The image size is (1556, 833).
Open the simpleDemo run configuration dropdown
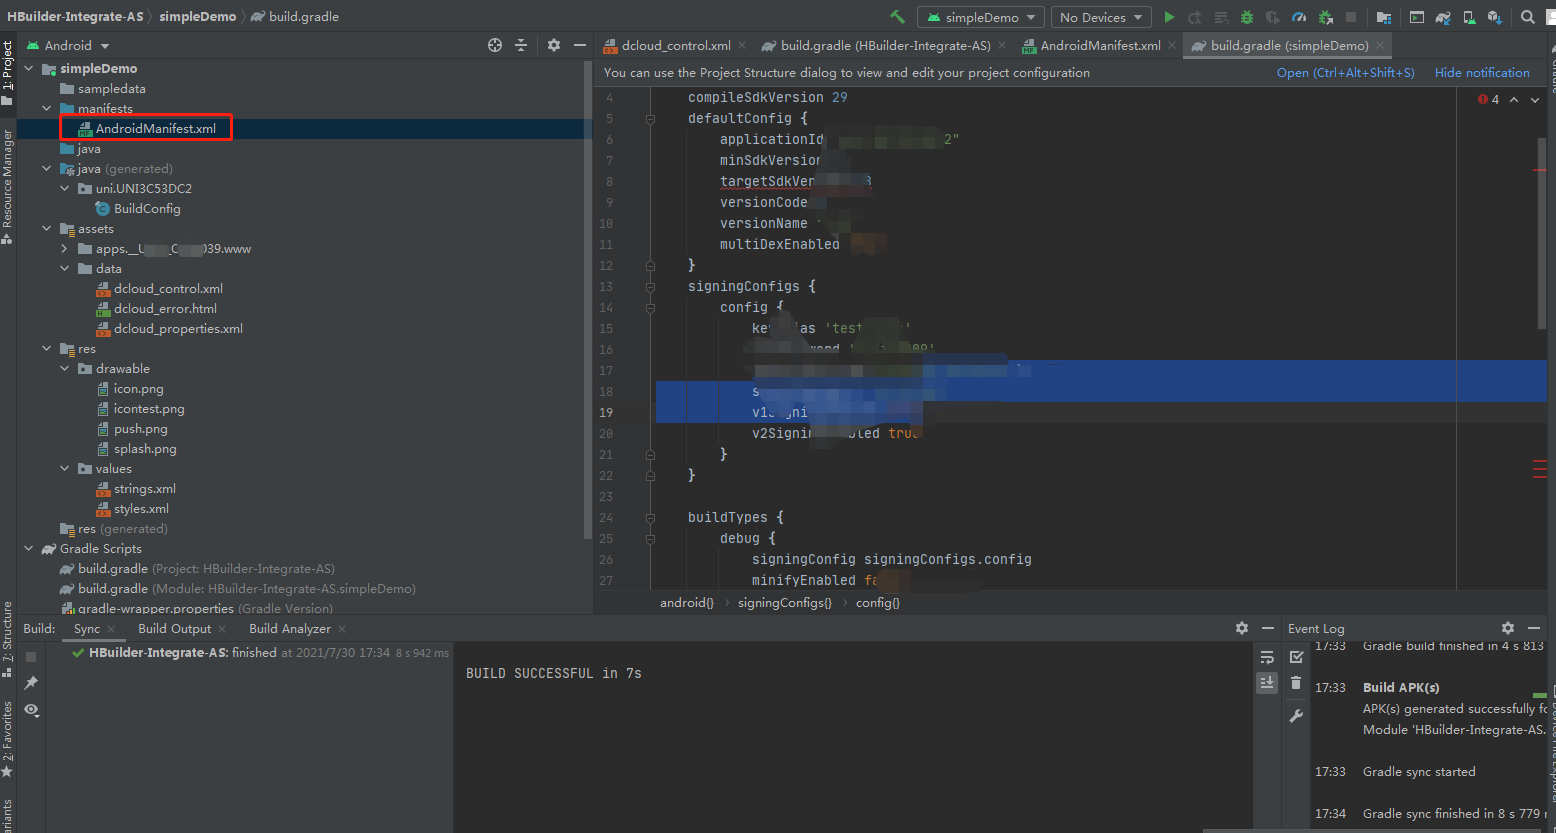[x=980, y=17]
